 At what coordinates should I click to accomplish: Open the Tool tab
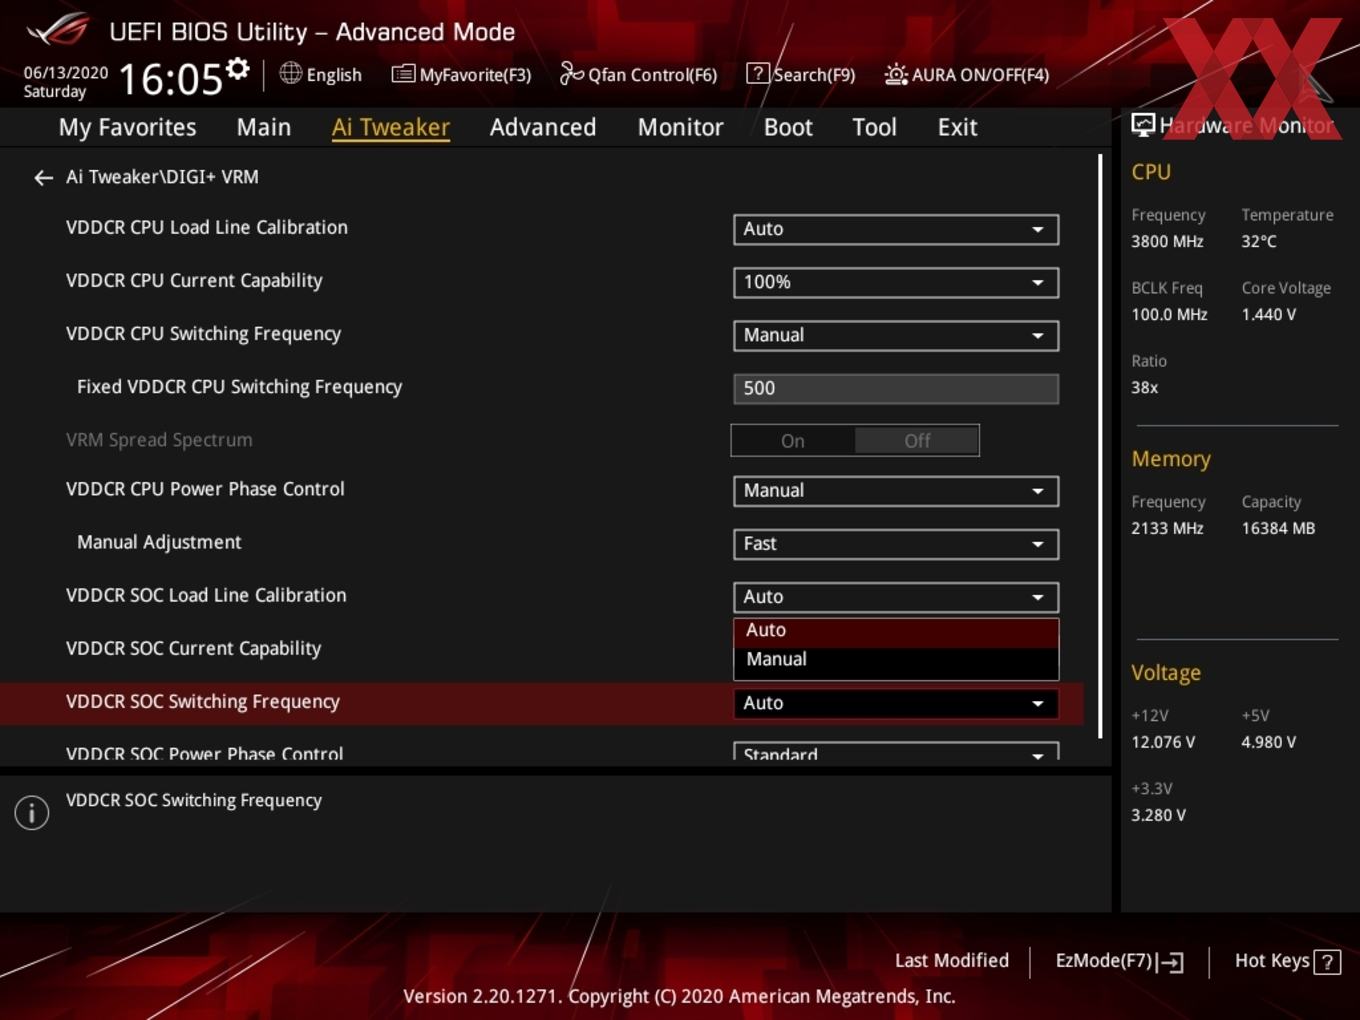click(x=874, y=127)
